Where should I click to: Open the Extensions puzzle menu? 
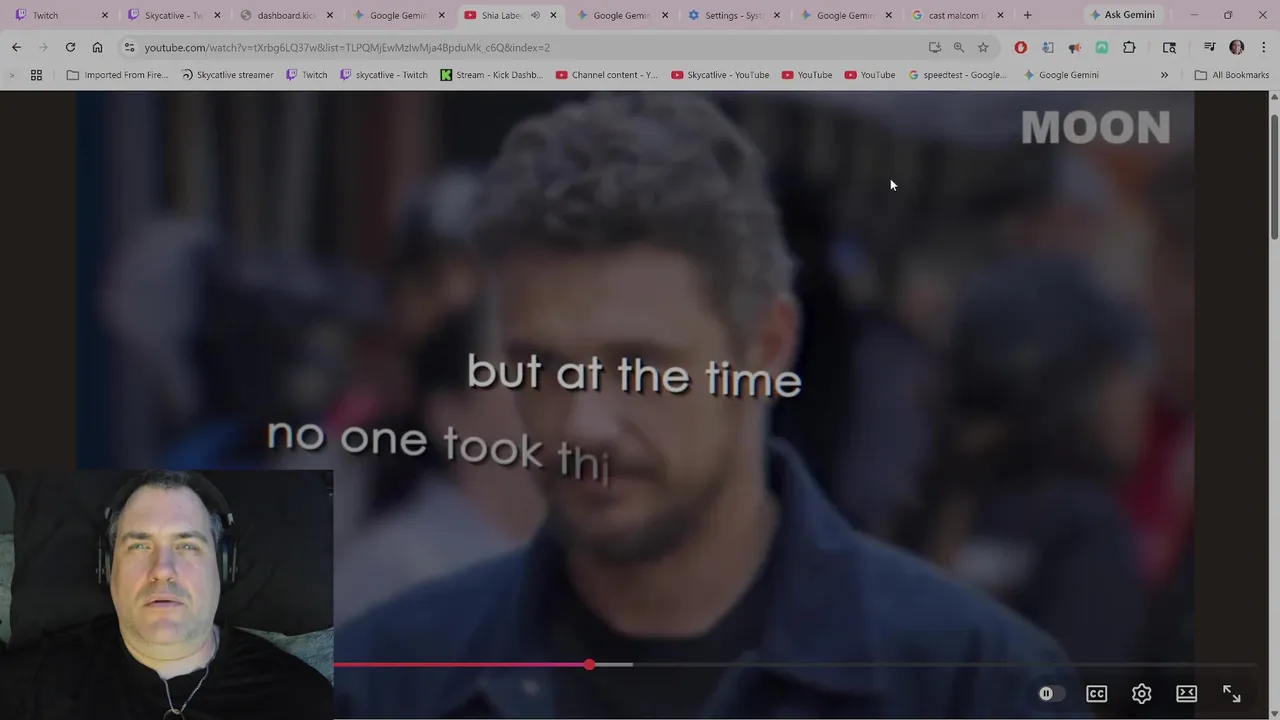click(1129, 47)
